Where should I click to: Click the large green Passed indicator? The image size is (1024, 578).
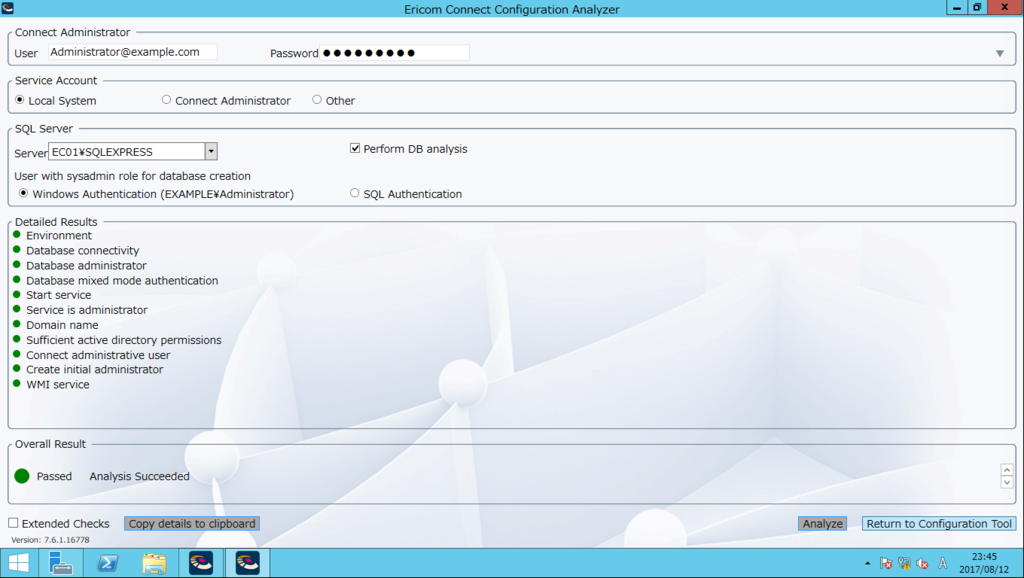(22, 476)
